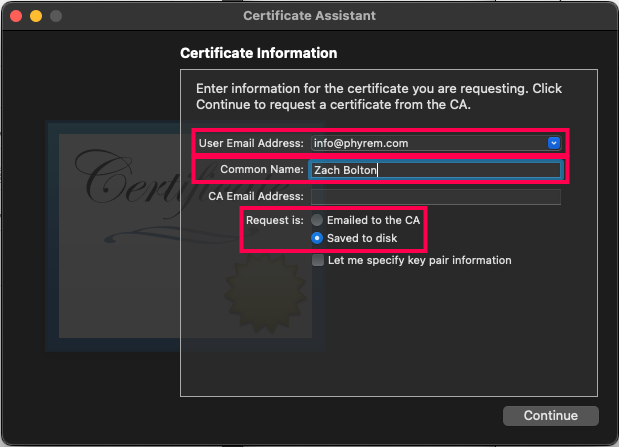The width and height of the screenshot is (619, 447).
Task: Select the Emailed to the CA radio button
Action: point(317,220)
